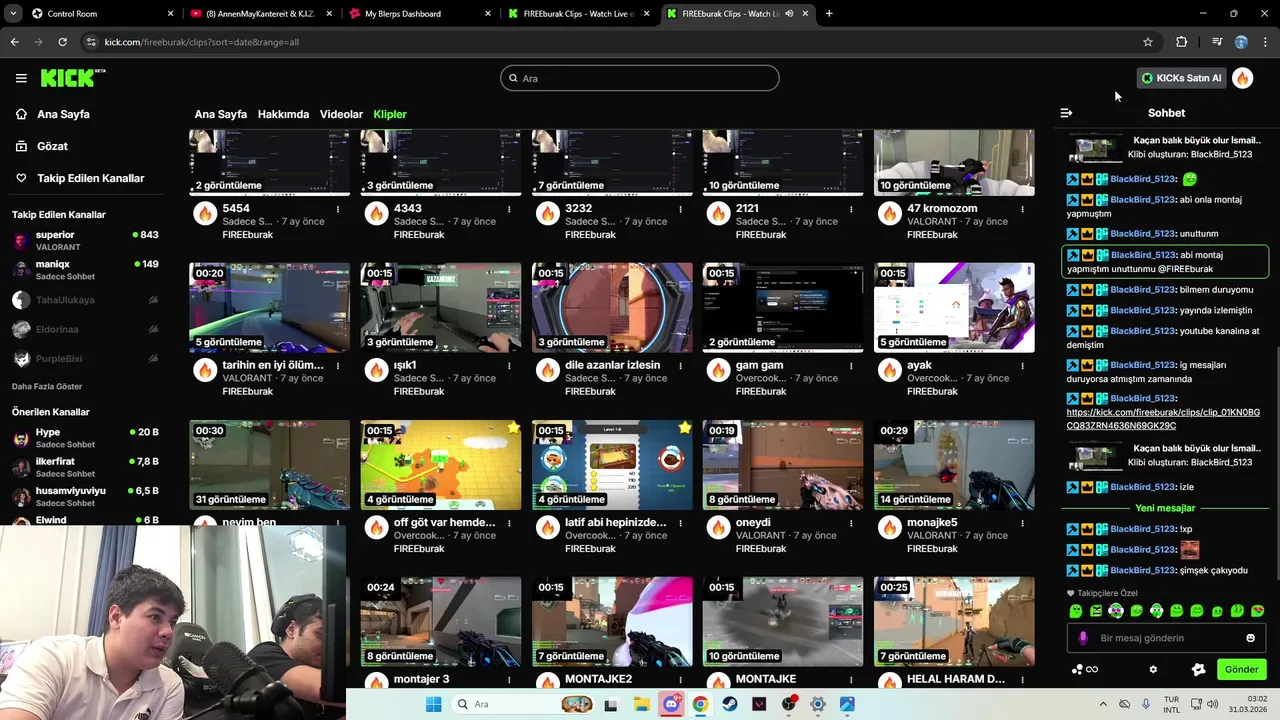Send chat message with Gönder button
The image size is (1280, 720).
point(1241,669)
